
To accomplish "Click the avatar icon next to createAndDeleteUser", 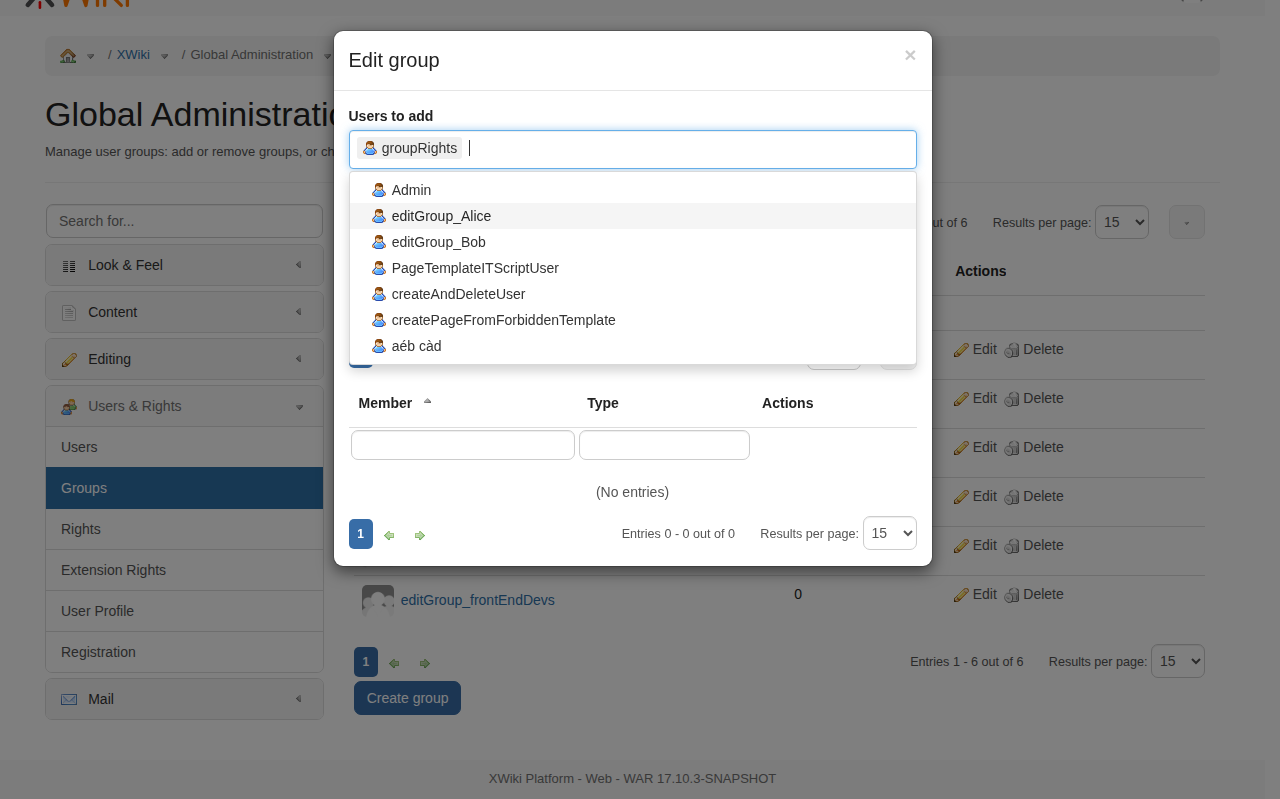I will [379, 294].
